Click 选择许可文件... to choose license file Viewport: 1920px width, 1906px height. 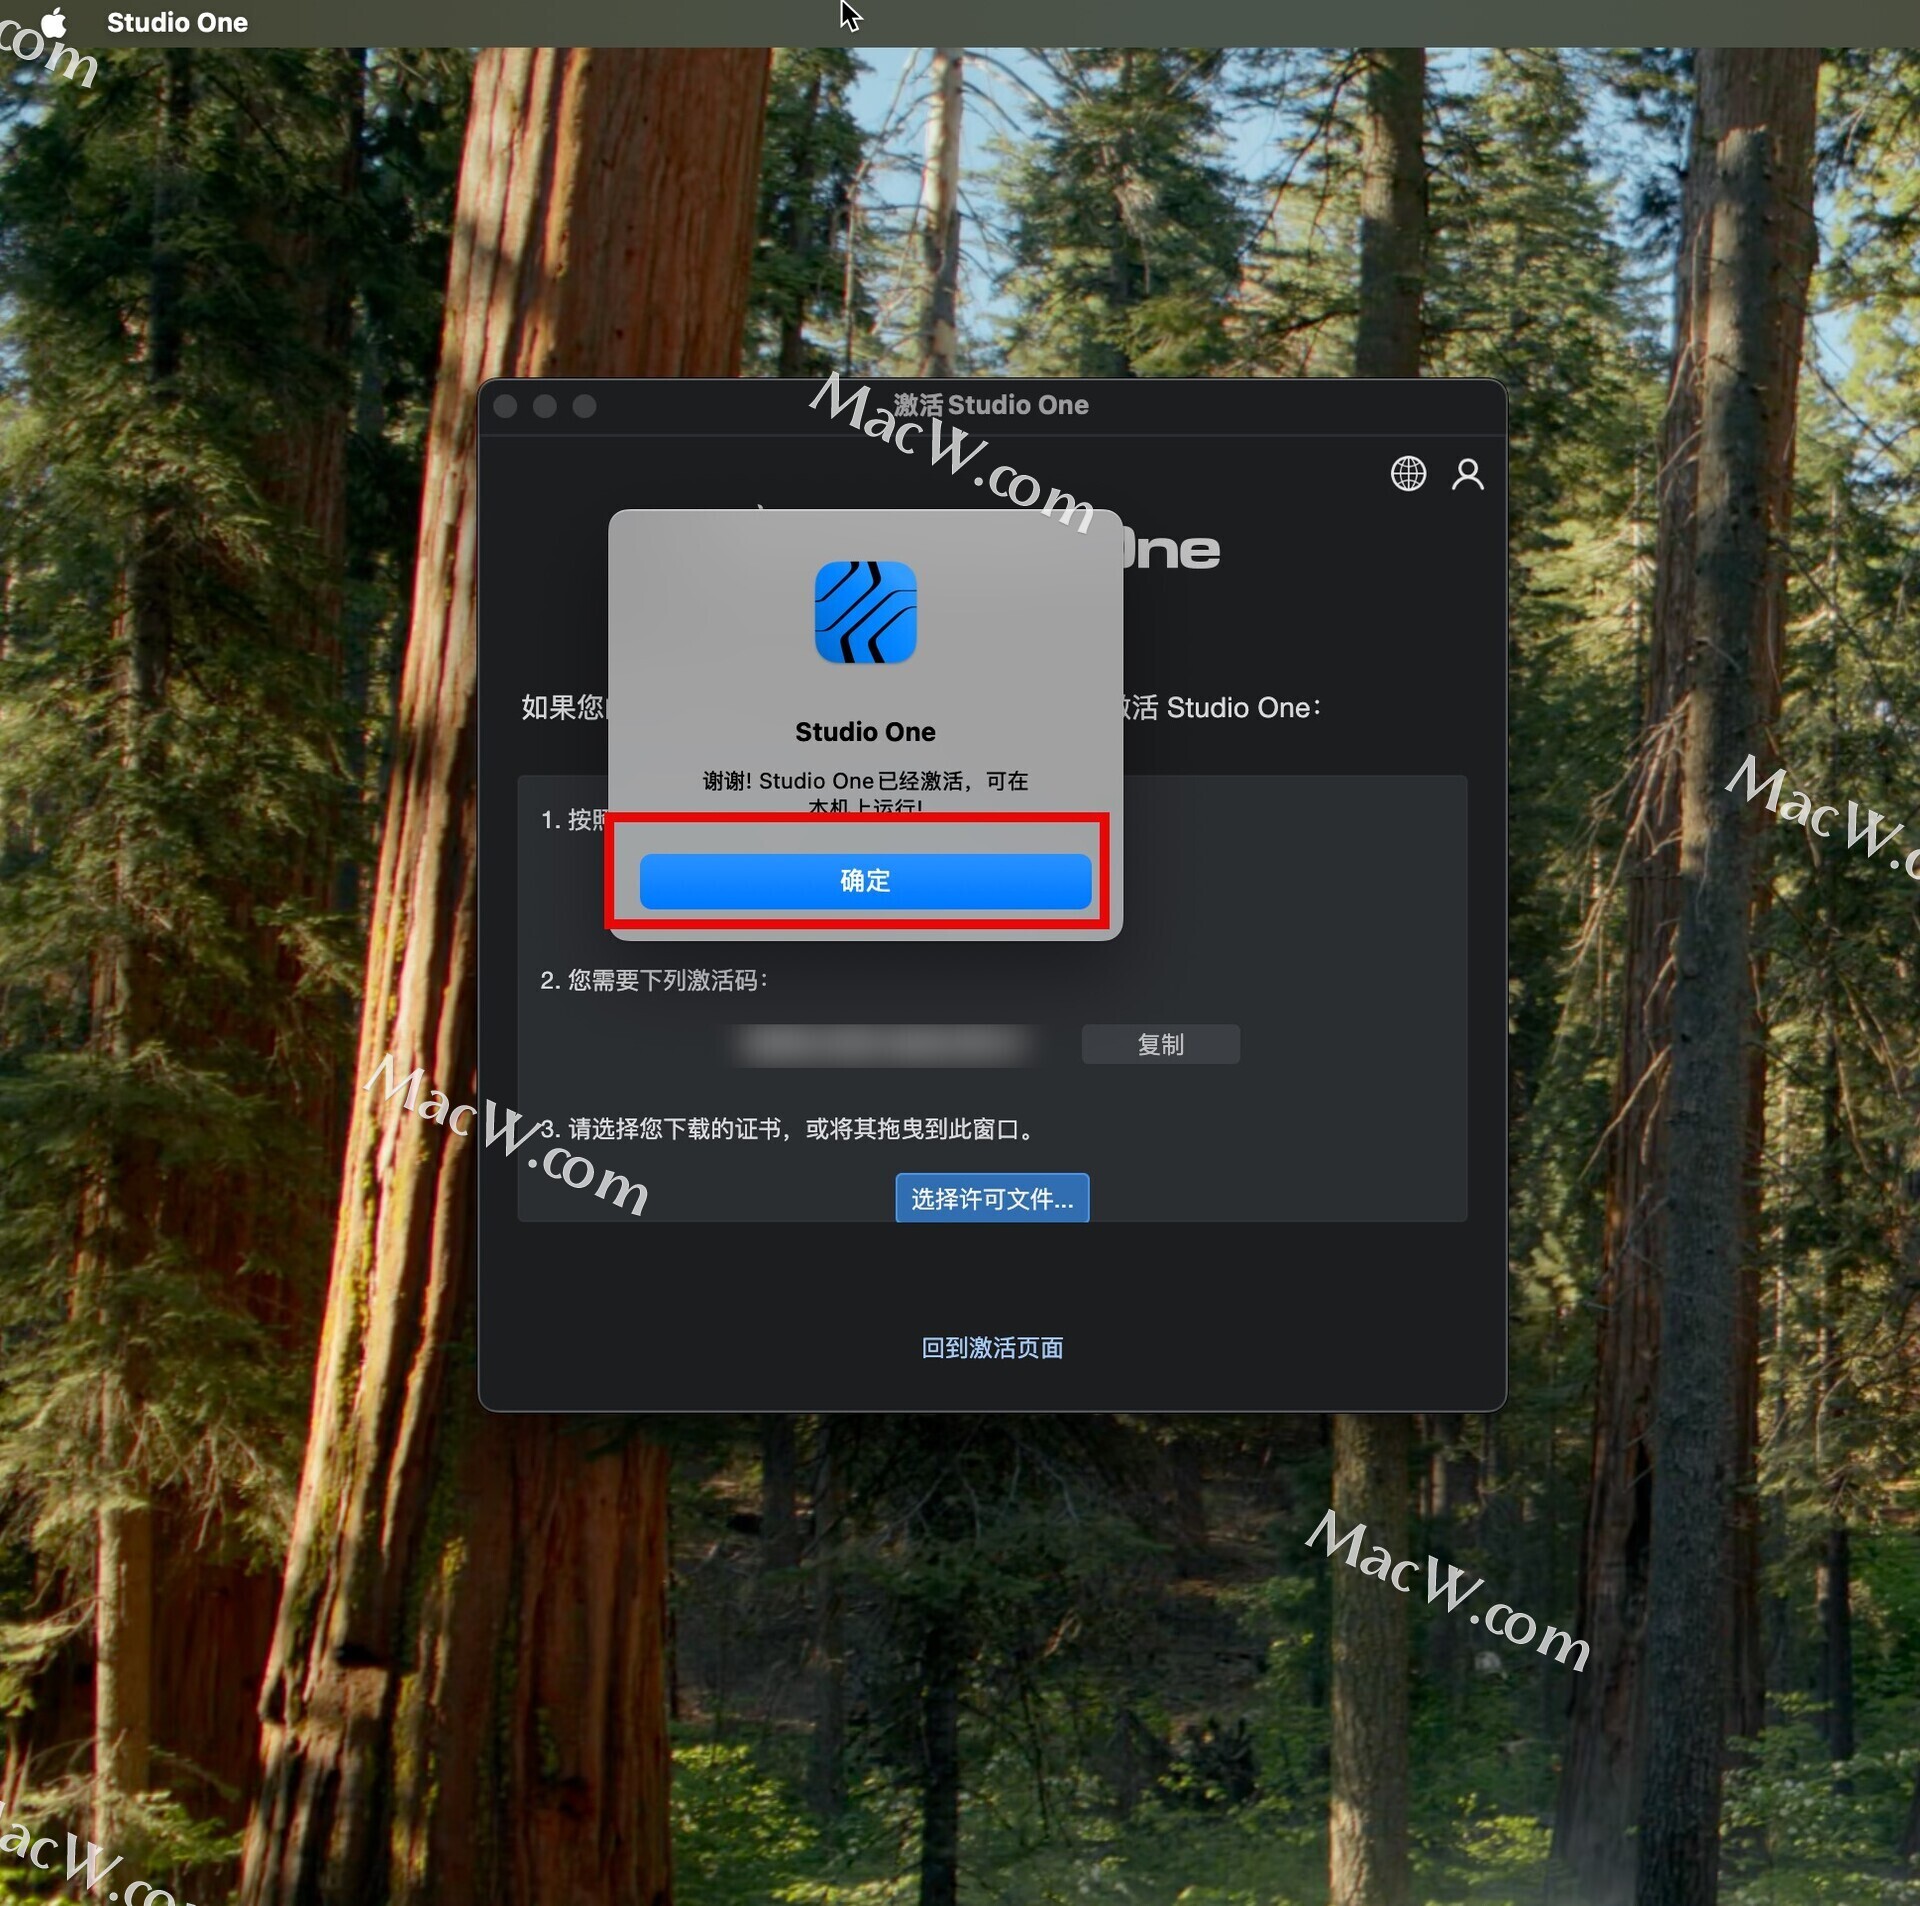click(x=992, y=1198)
